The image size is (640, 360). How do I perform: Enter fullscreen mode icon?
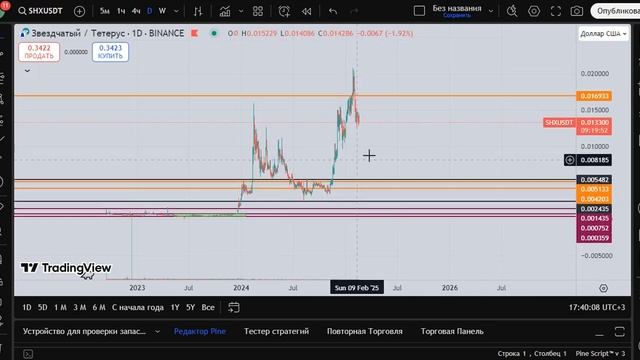point(556,11)
